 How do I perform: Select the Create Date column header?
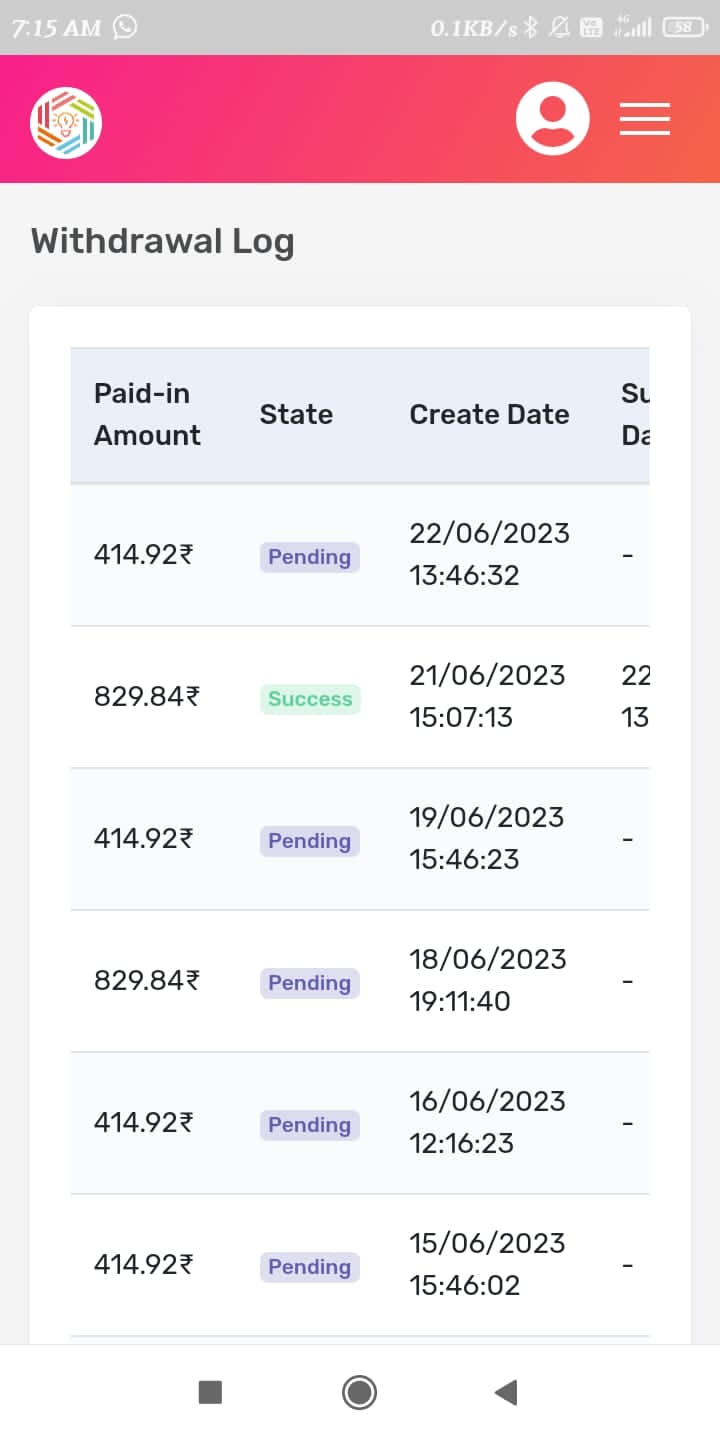tap(489, 414)
